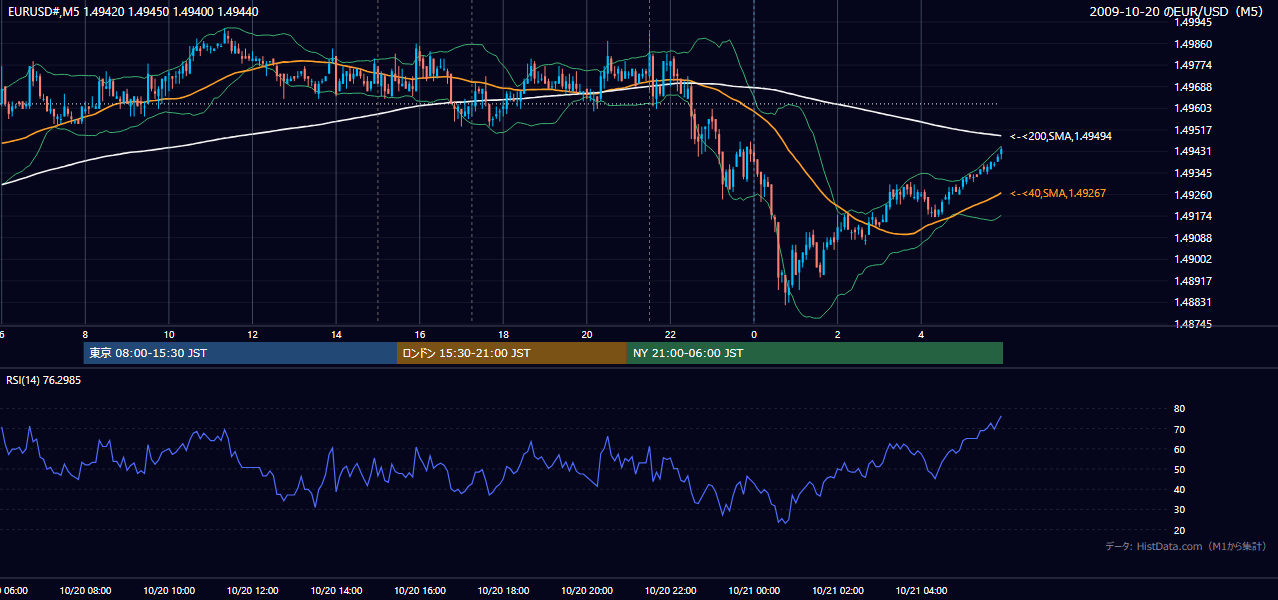Click price axis label 1.49688
This screenshot has height=600, width=1278.
(x=1194, y=88)
